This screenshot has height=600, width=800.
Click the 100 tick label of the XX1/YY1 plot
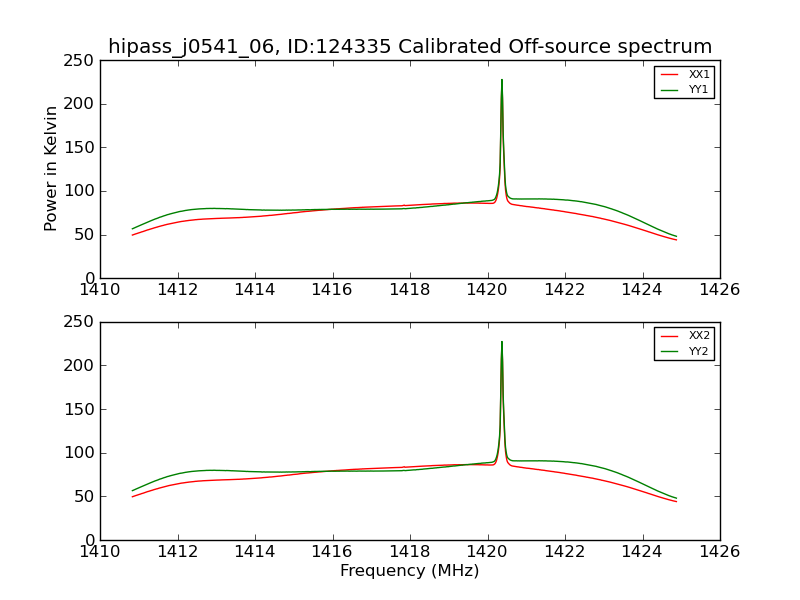[x=79, y=191]
